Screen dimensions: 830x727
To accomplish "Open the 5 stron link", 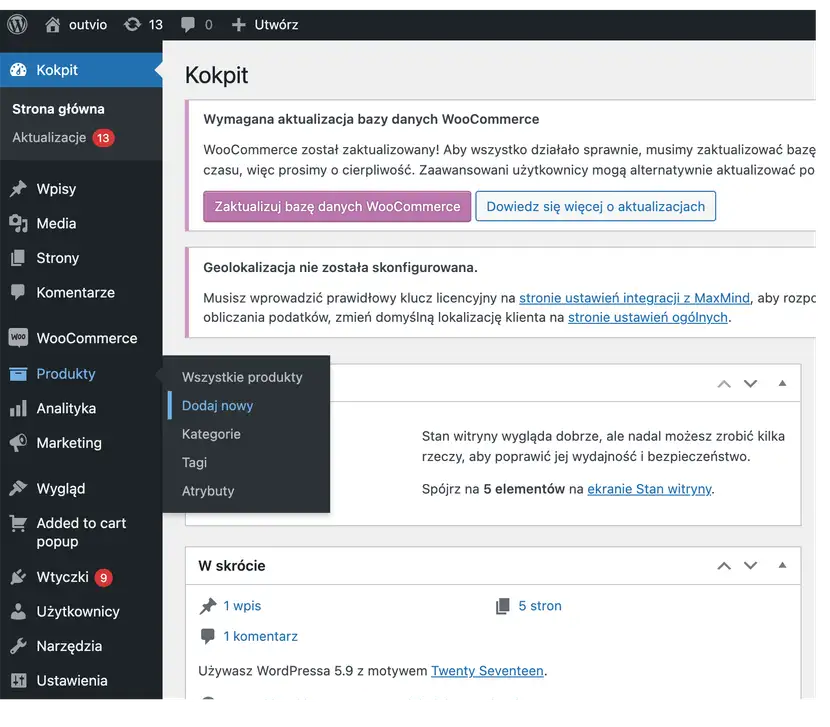I will pos(540,606).
